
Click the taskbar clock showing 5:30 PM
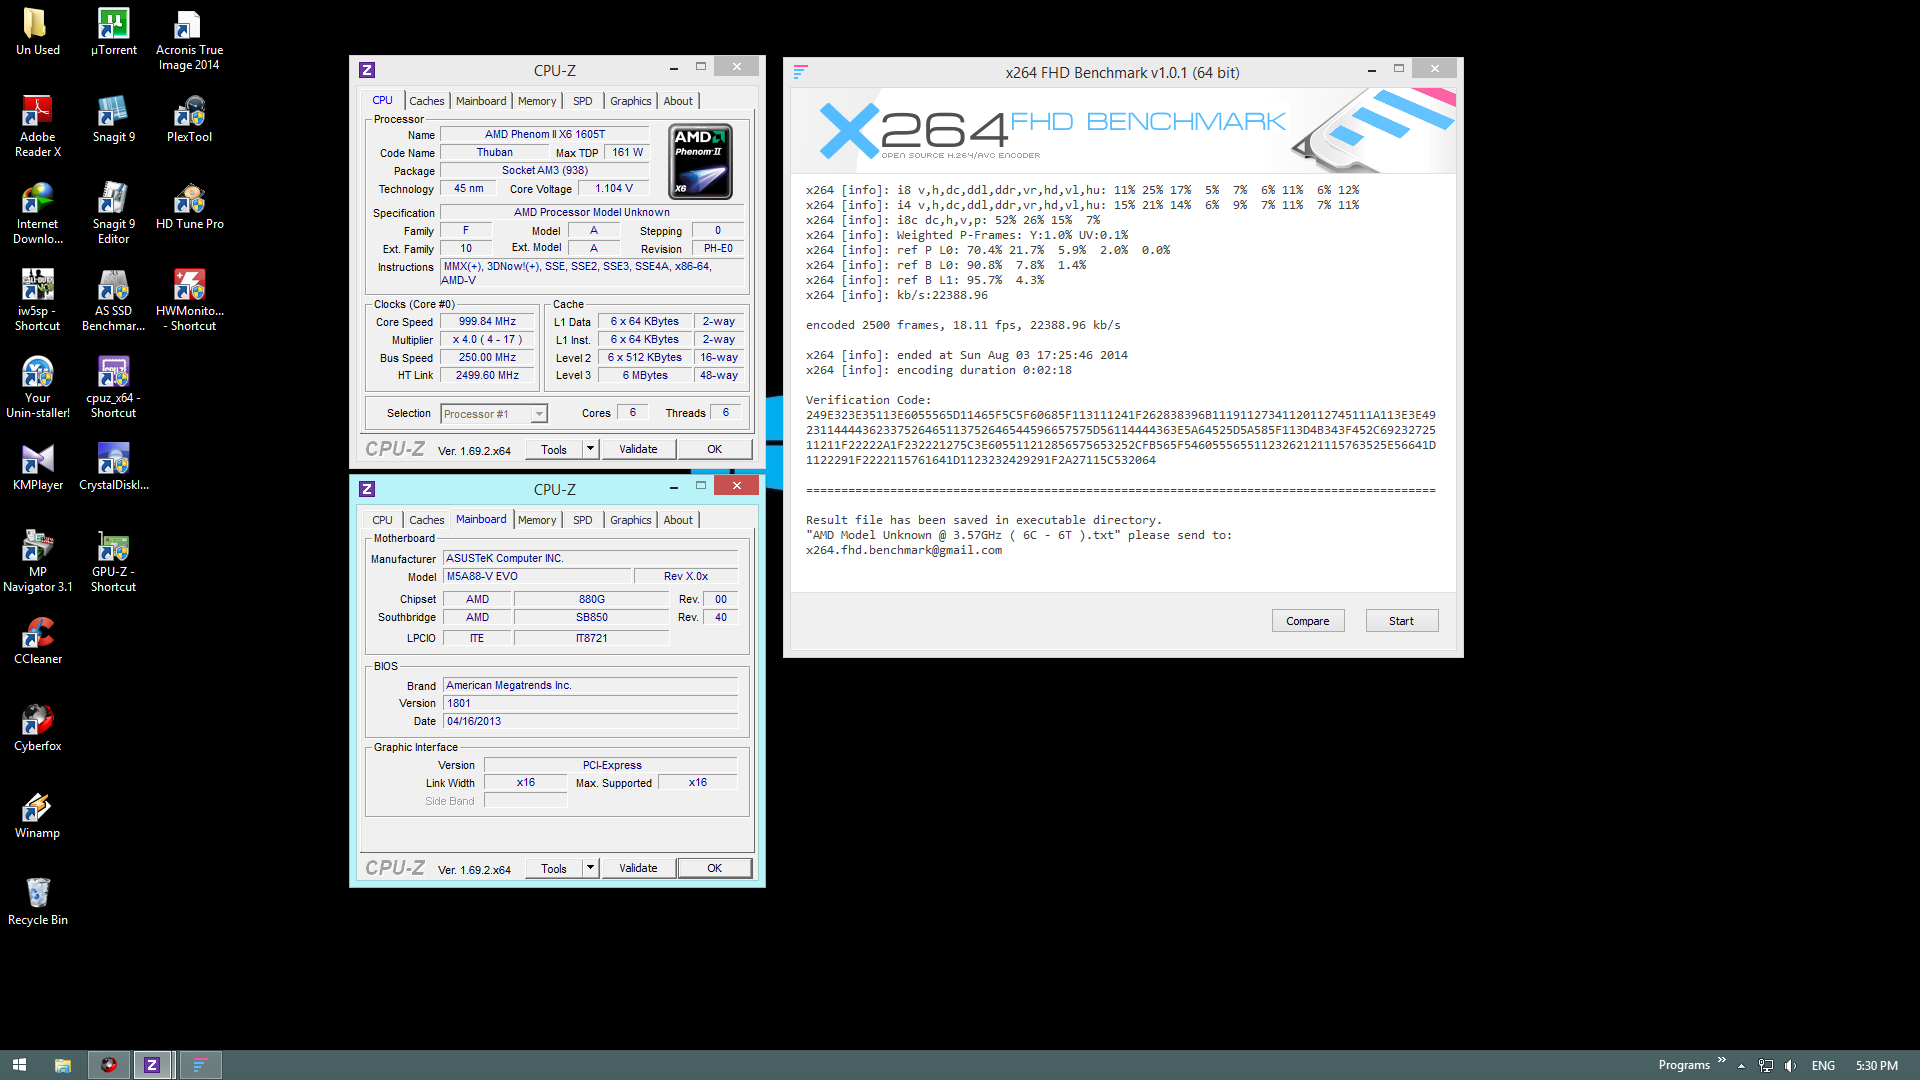[x=1876, y=1065]
